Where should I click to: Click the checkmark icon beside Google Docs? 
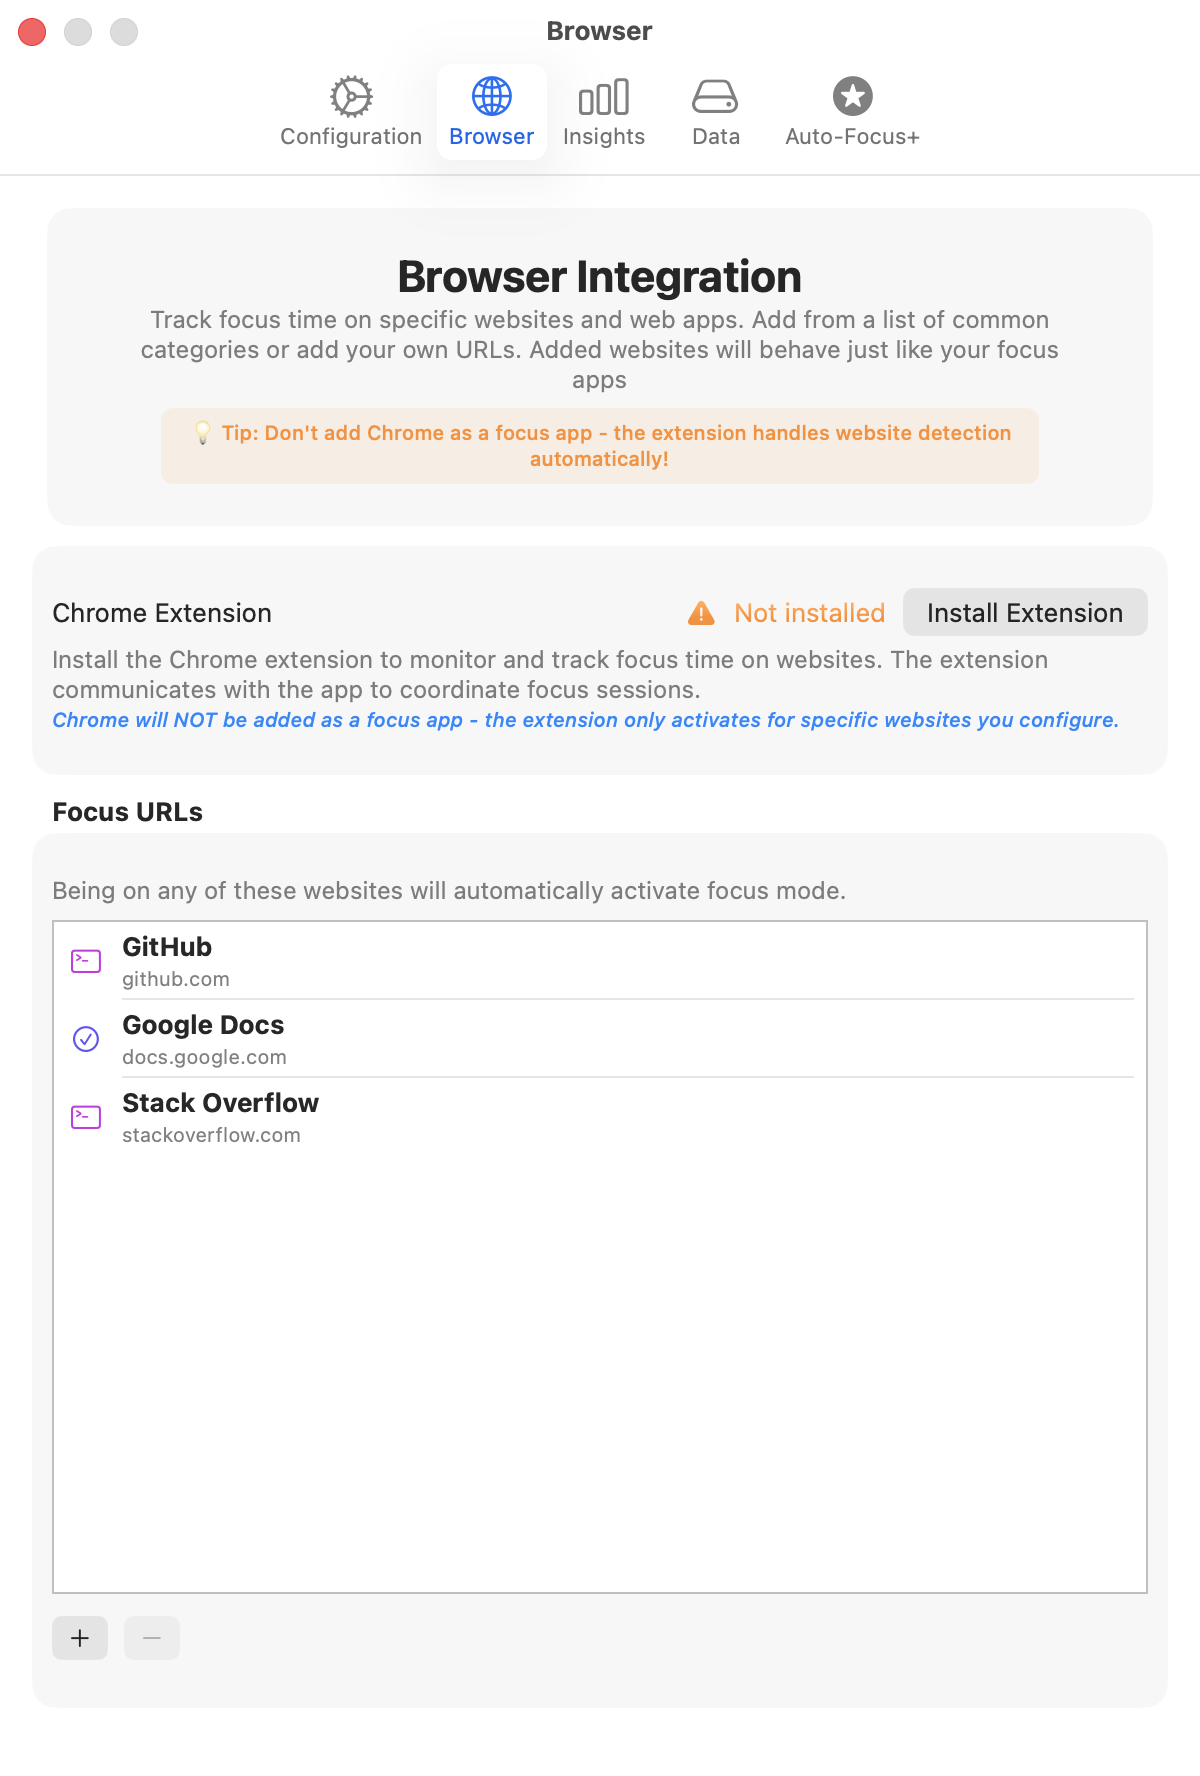[x=85, y=1039]
